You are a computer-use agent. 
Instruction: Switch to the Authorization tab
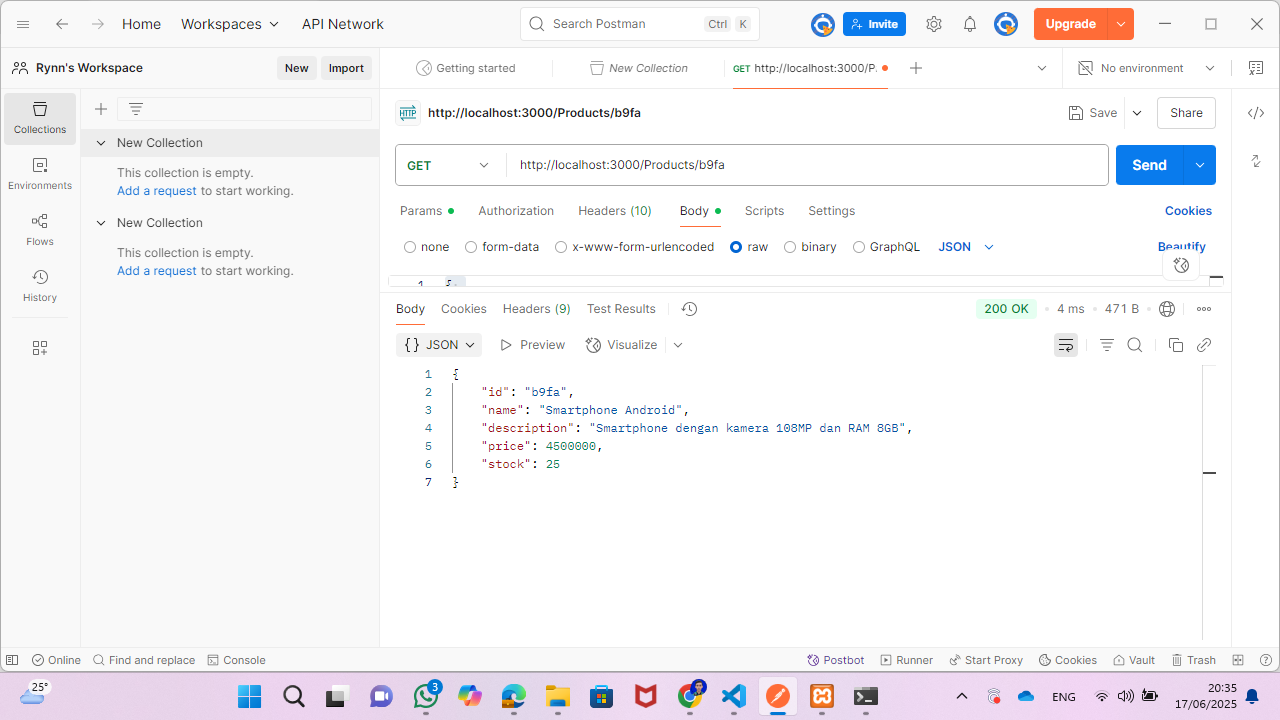point(516,211)
